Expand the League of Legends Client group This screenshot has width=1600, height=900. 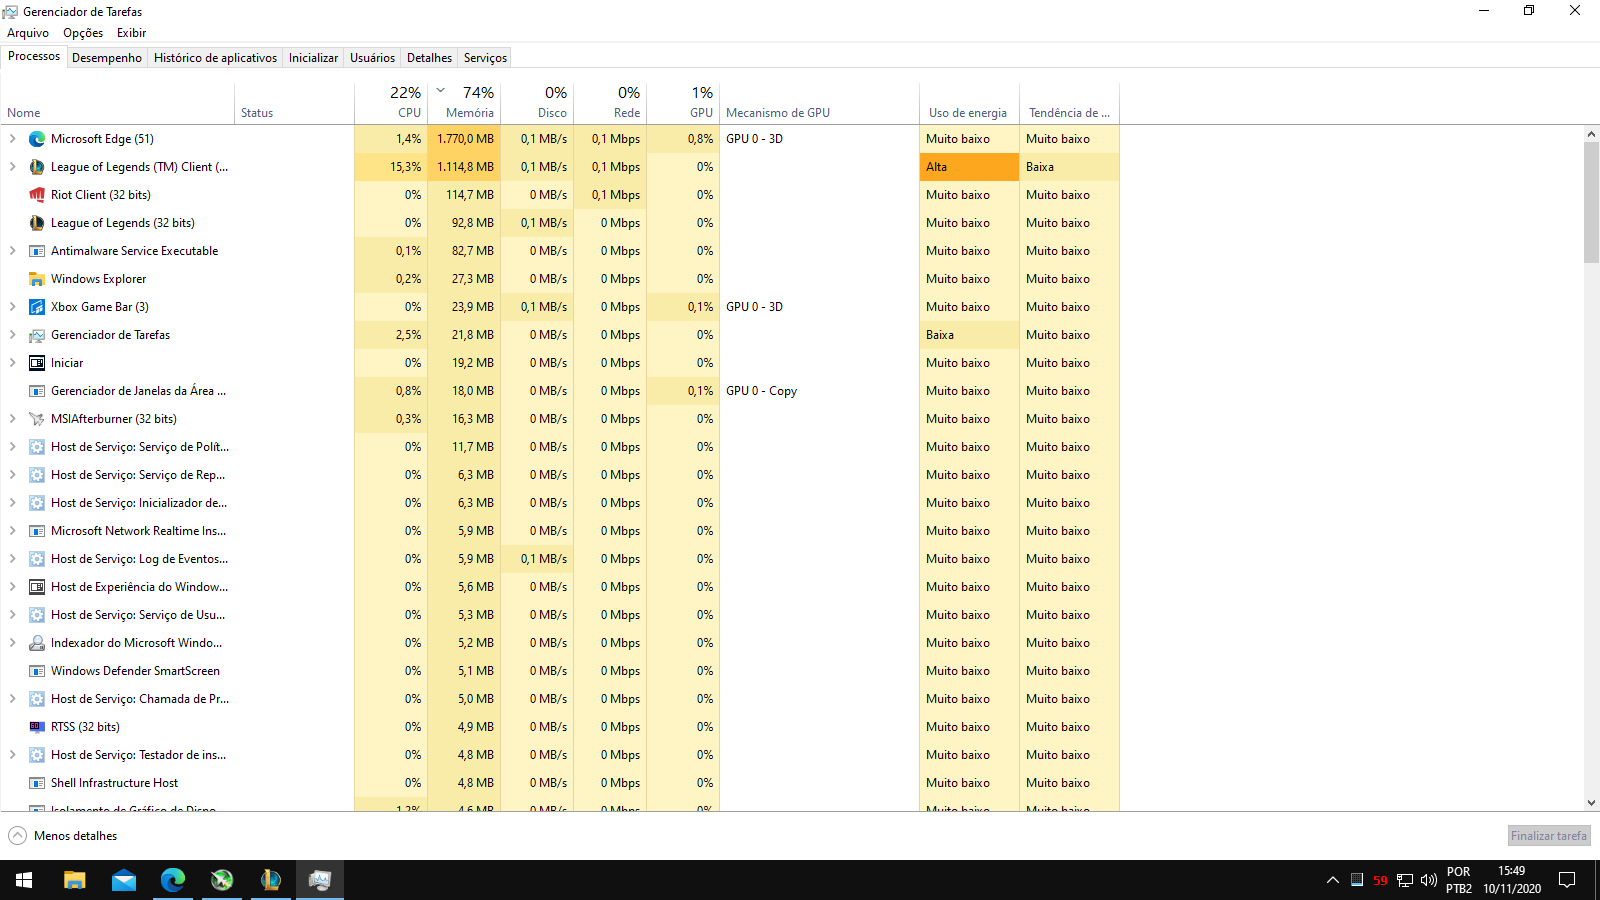pyautogui.click(x=13, y=167)
